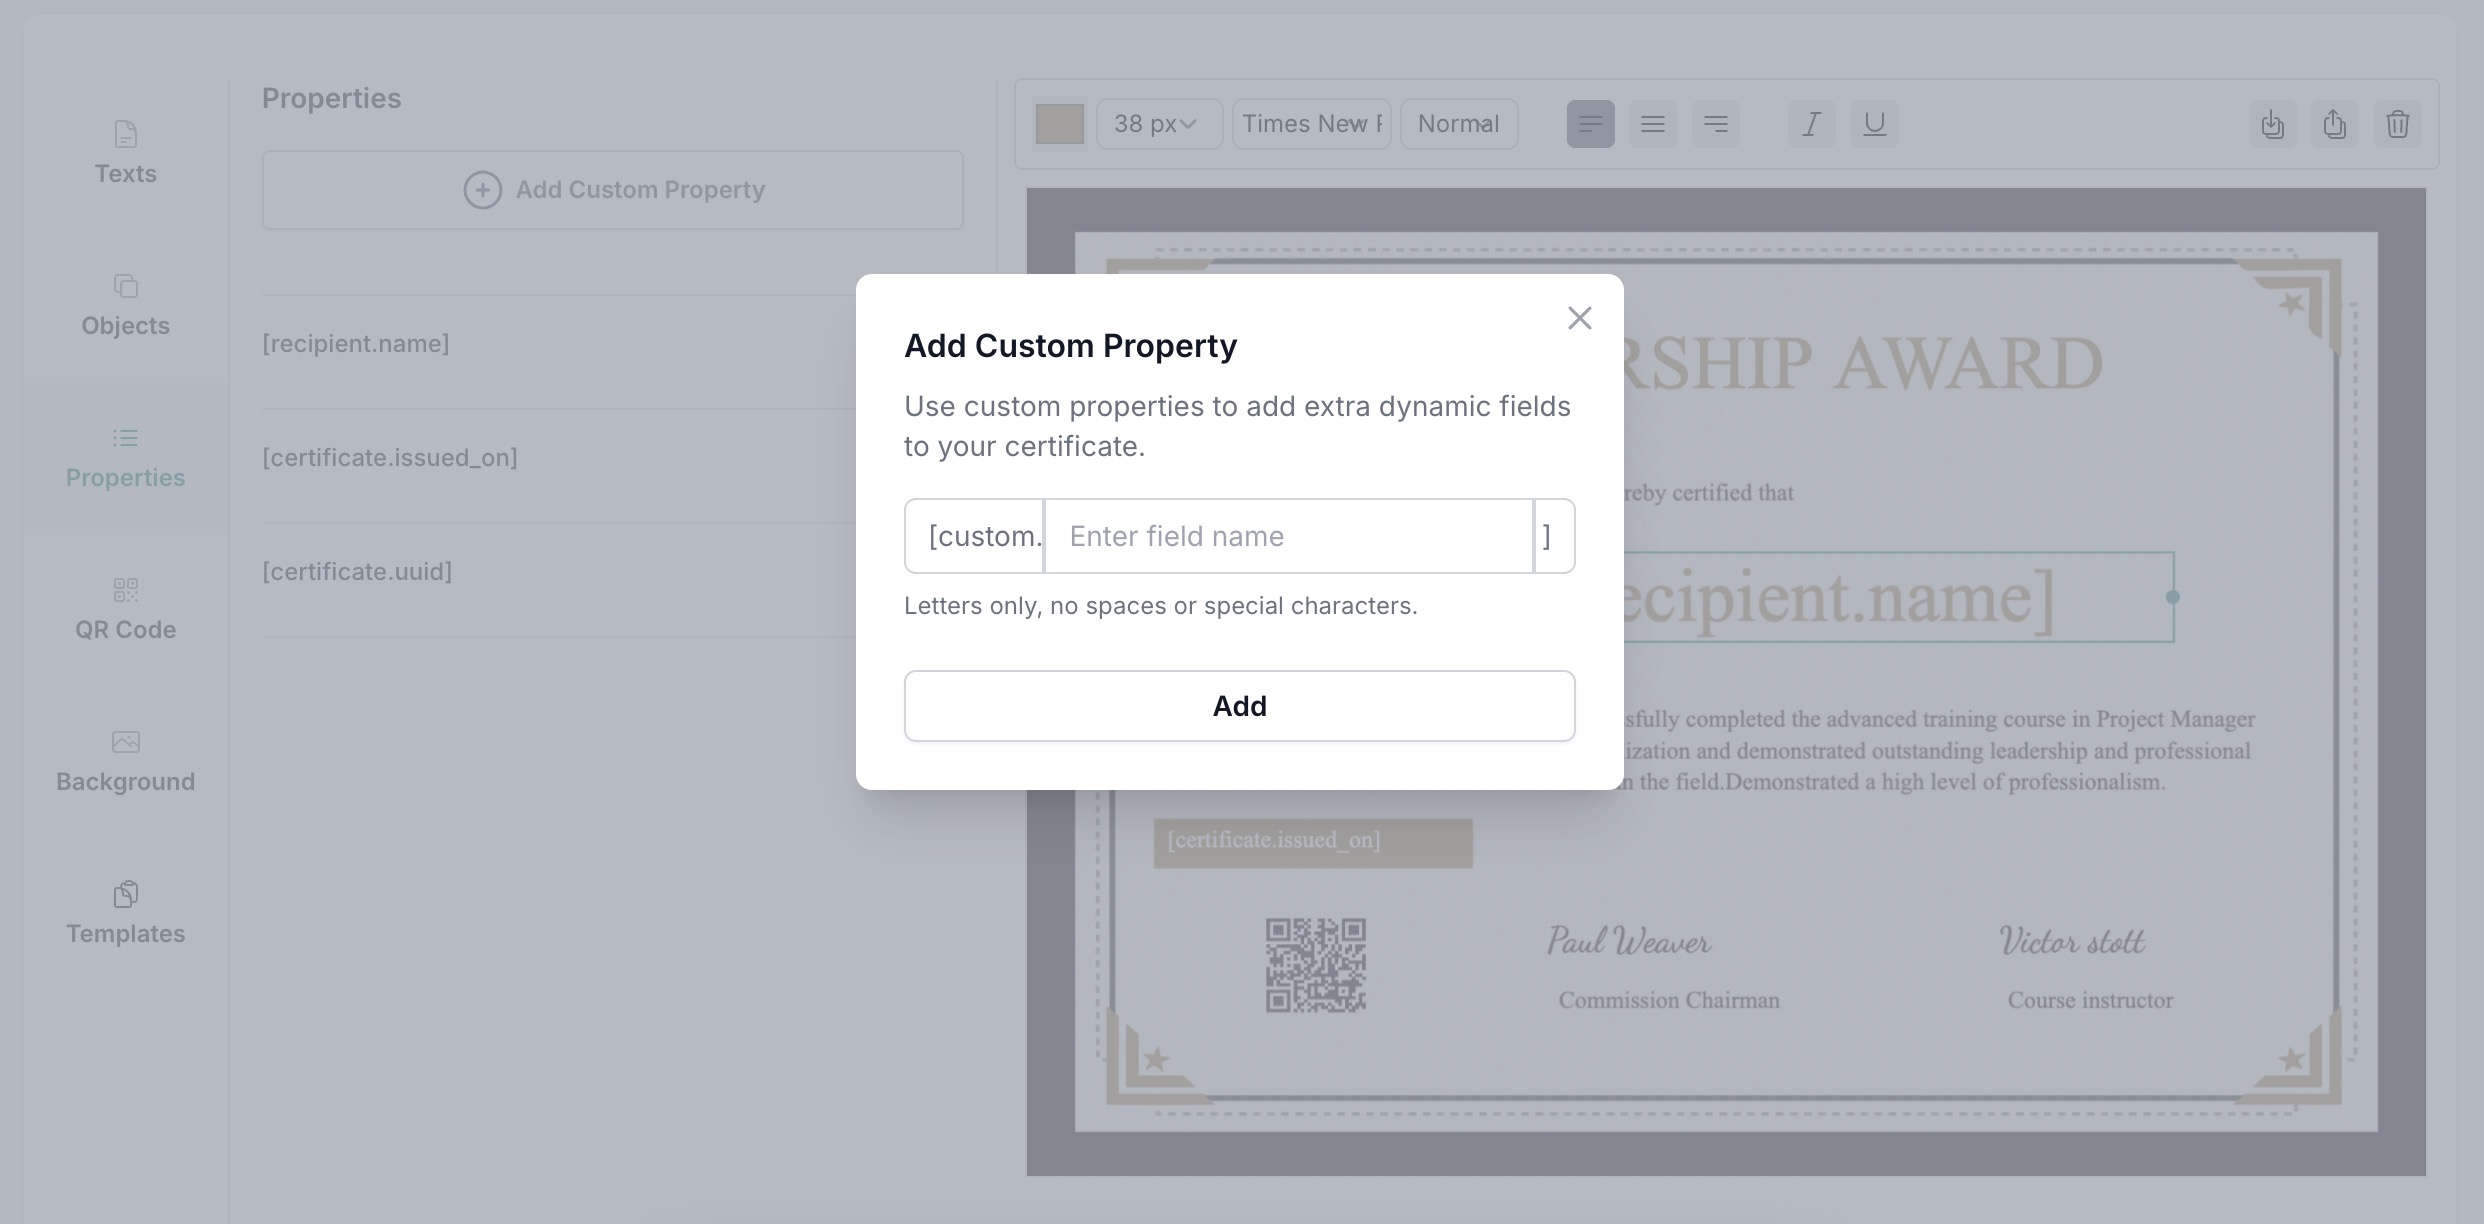Open the Objects sidebar panel
This screenshot has height=1224, width=2484.
click(125, 305)
